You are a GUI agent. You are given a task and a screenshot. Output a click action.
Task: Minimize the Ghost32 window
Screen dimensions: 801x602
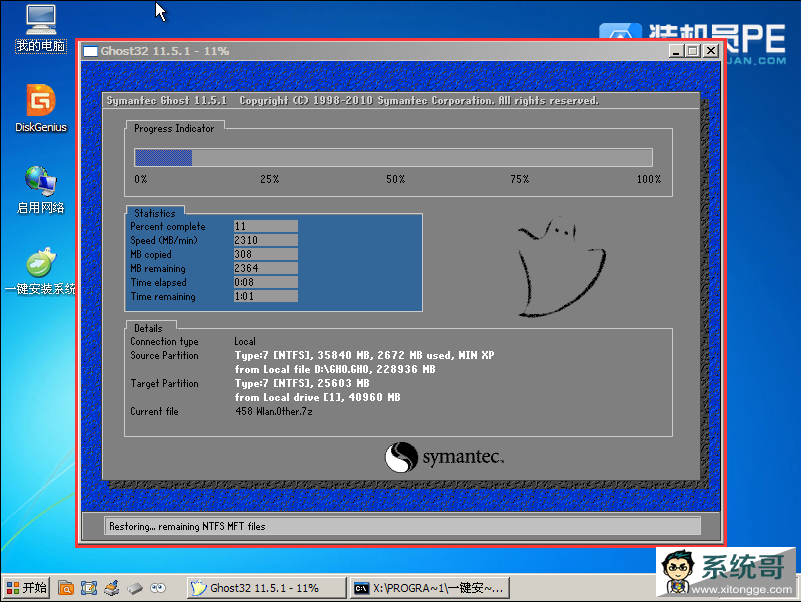[x=676, y=51]
